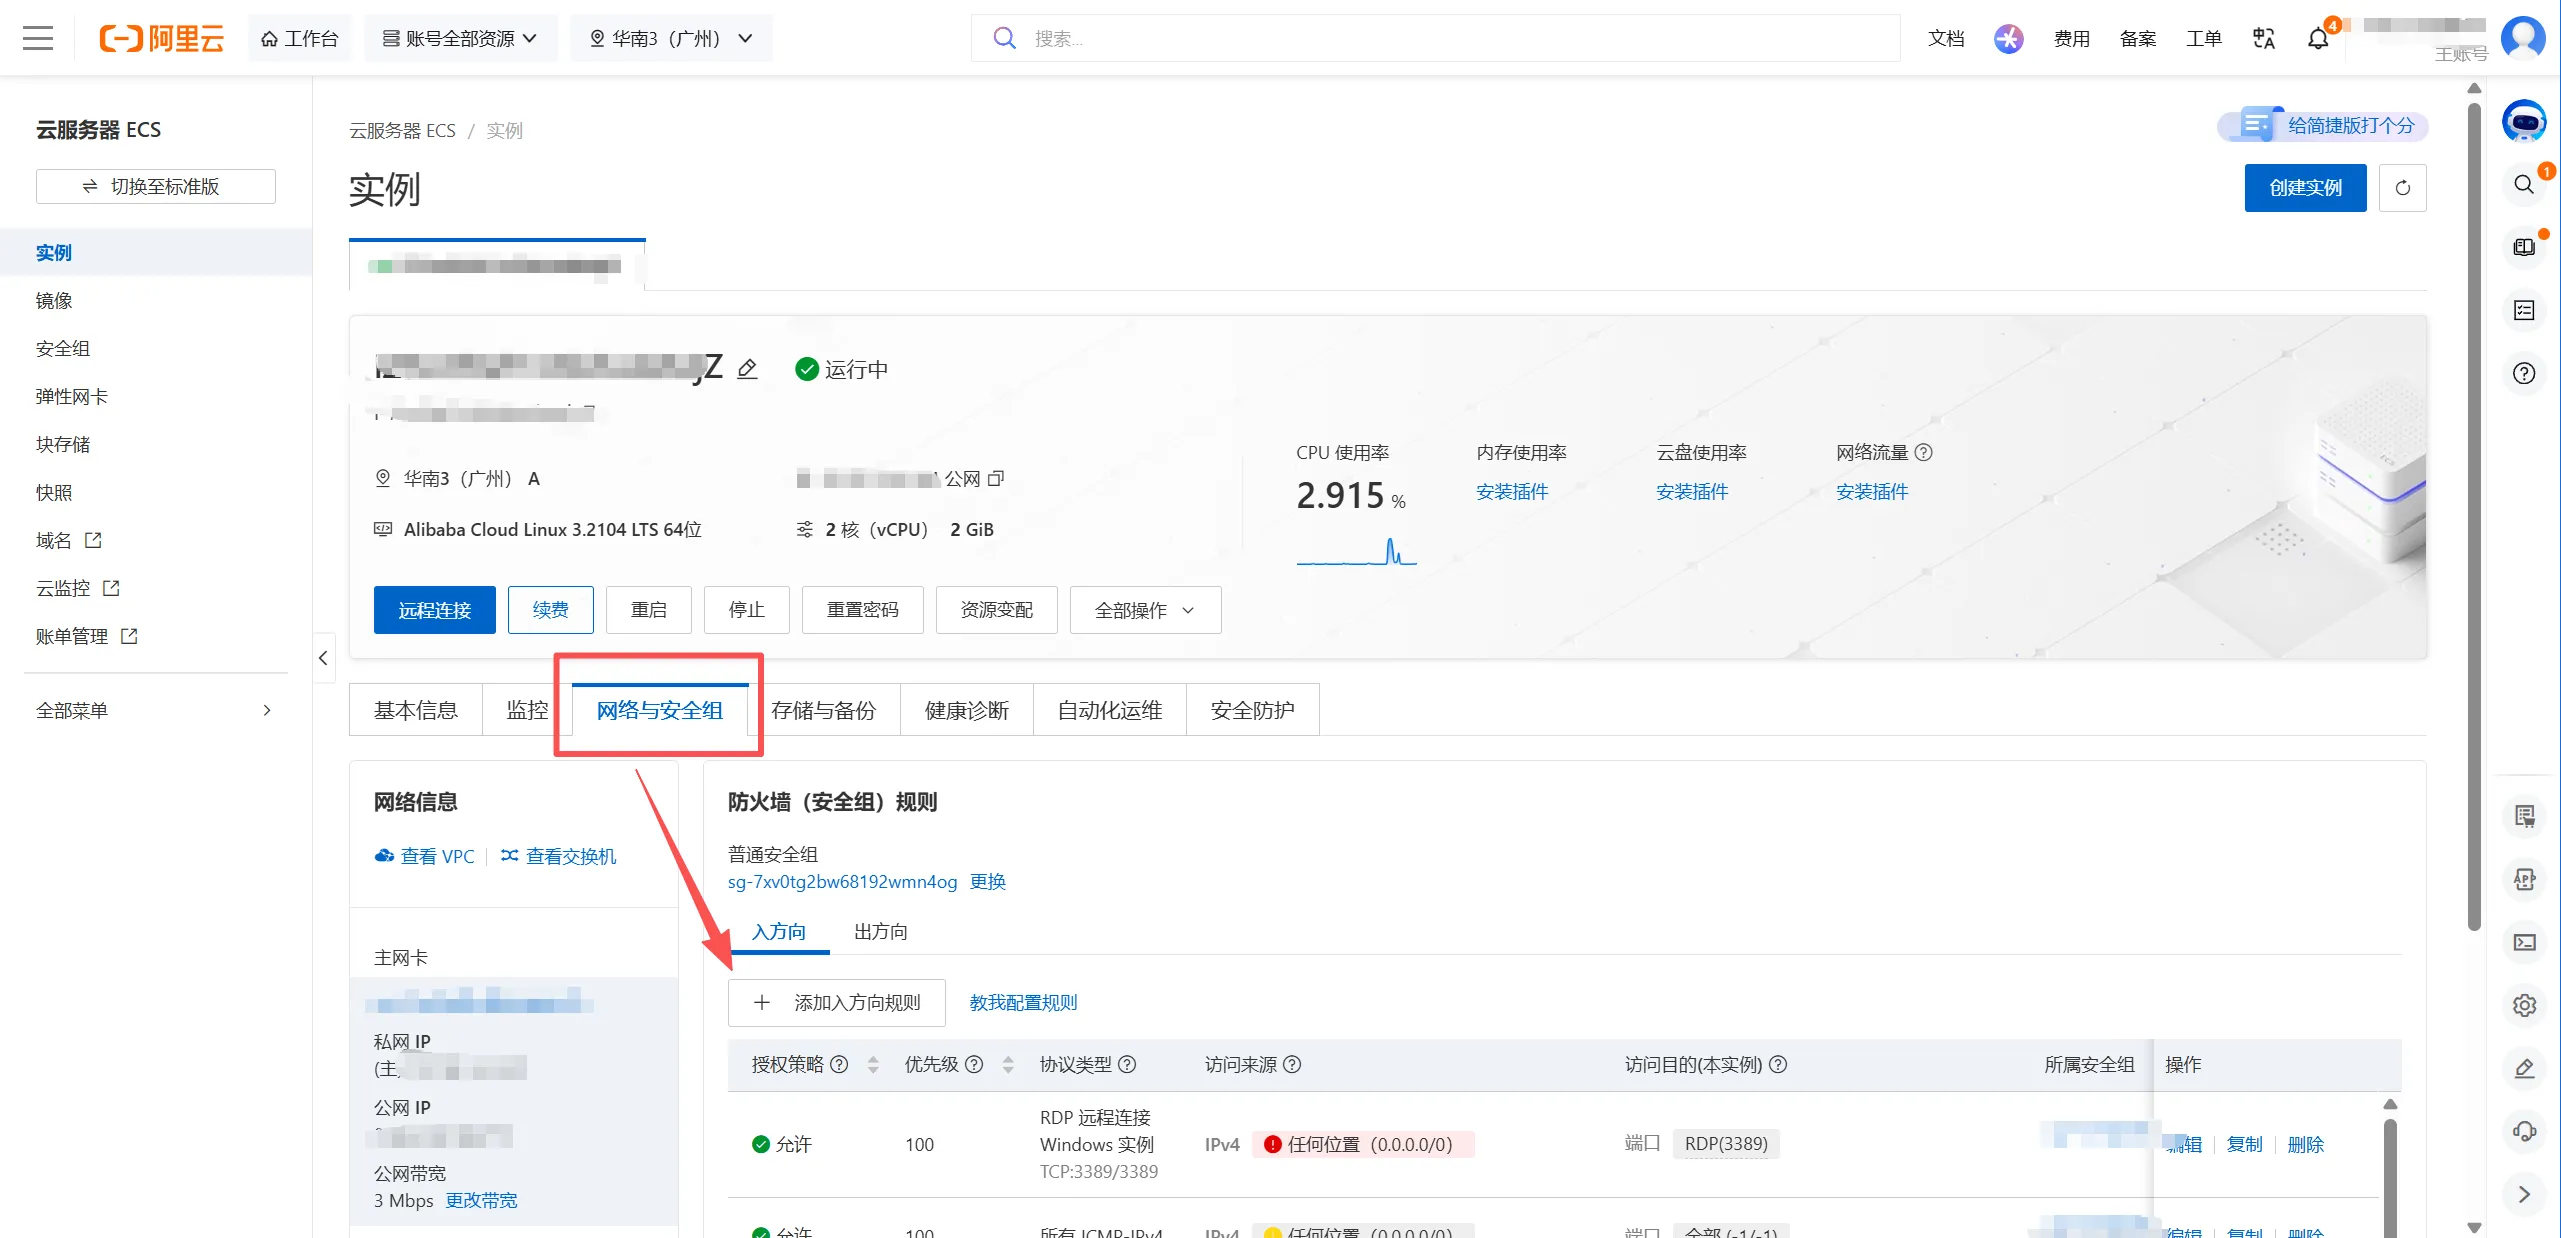Expand the right sidebar with bottom chevron

click(2524, 1194)
